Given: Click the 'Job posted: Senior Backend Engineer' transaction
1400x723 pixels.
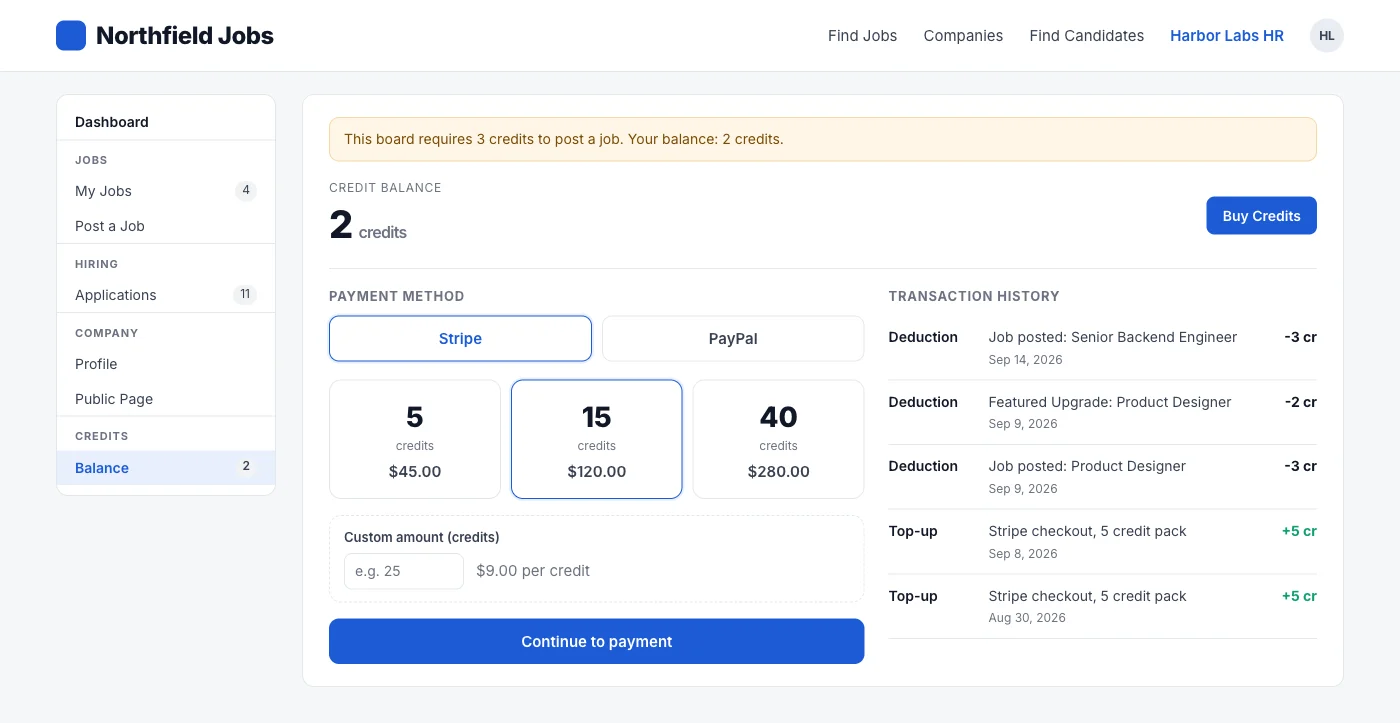Looking at the screenshot, I should (x=1103, y=347).
